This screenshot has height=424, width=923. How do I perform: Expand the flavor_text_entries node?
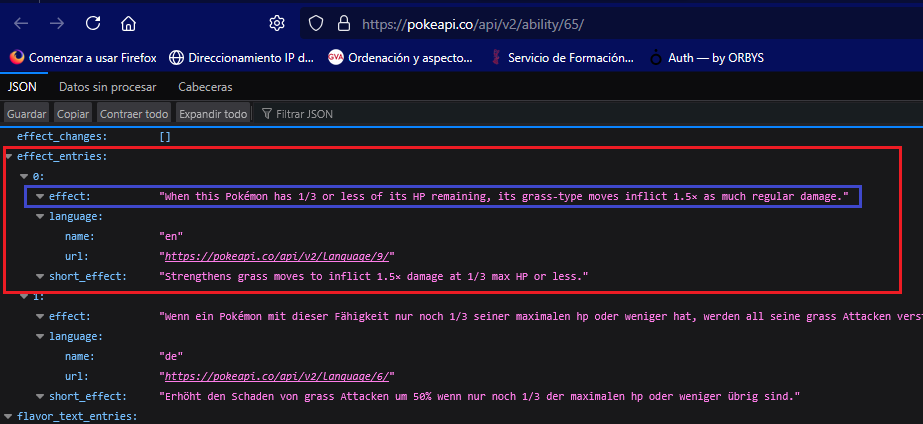pos(9,417)
